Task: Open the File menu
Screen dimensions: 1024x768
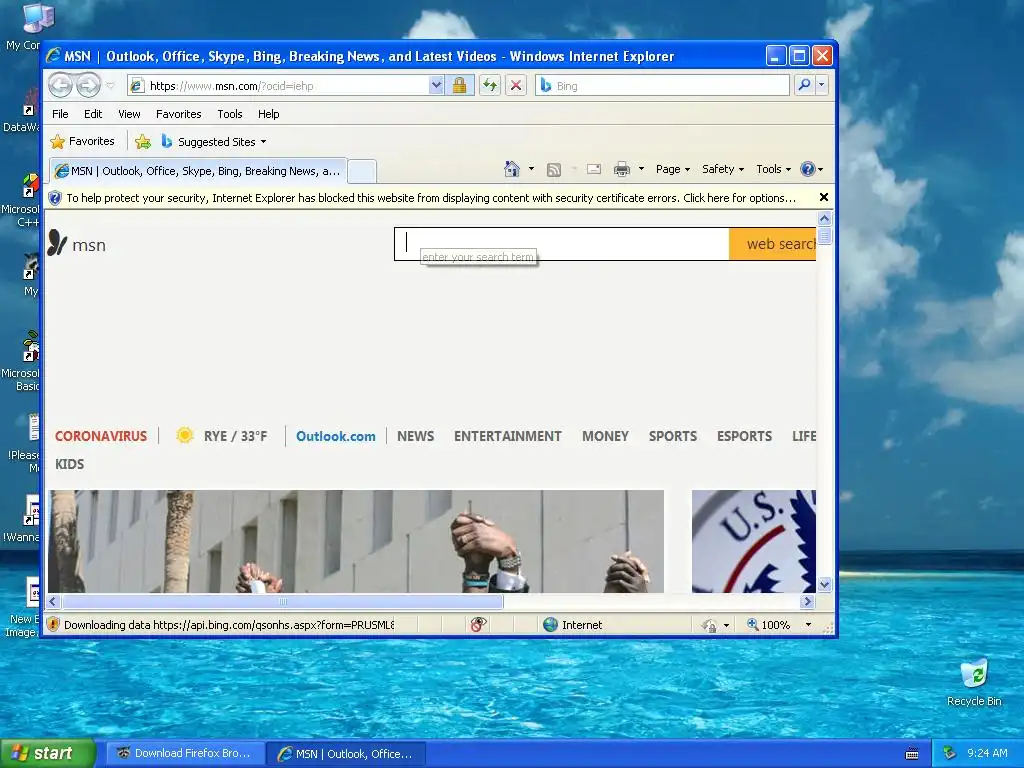Action: [x=60, y=114]
